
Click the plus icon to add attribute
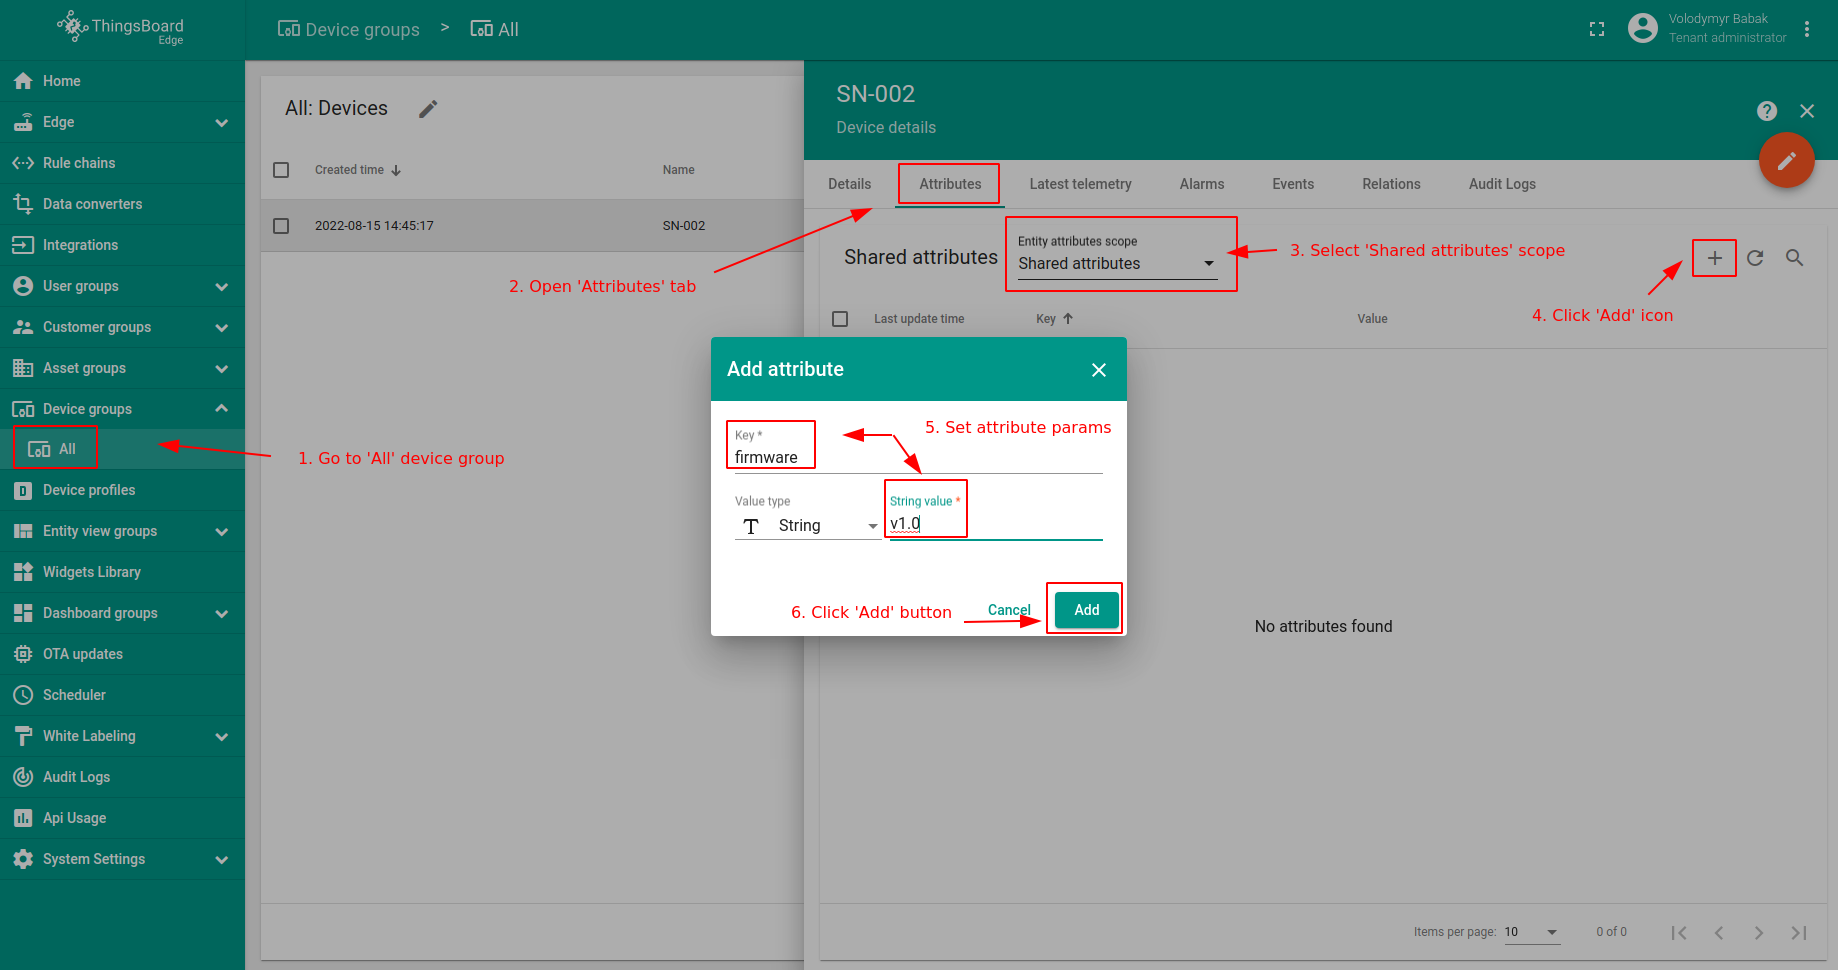point(1714,258)
